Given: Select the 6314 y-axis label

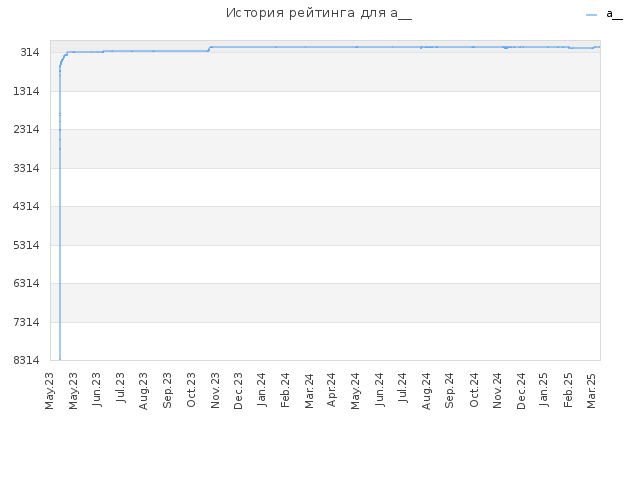Looking at the screenshot, I should [26, 283].
